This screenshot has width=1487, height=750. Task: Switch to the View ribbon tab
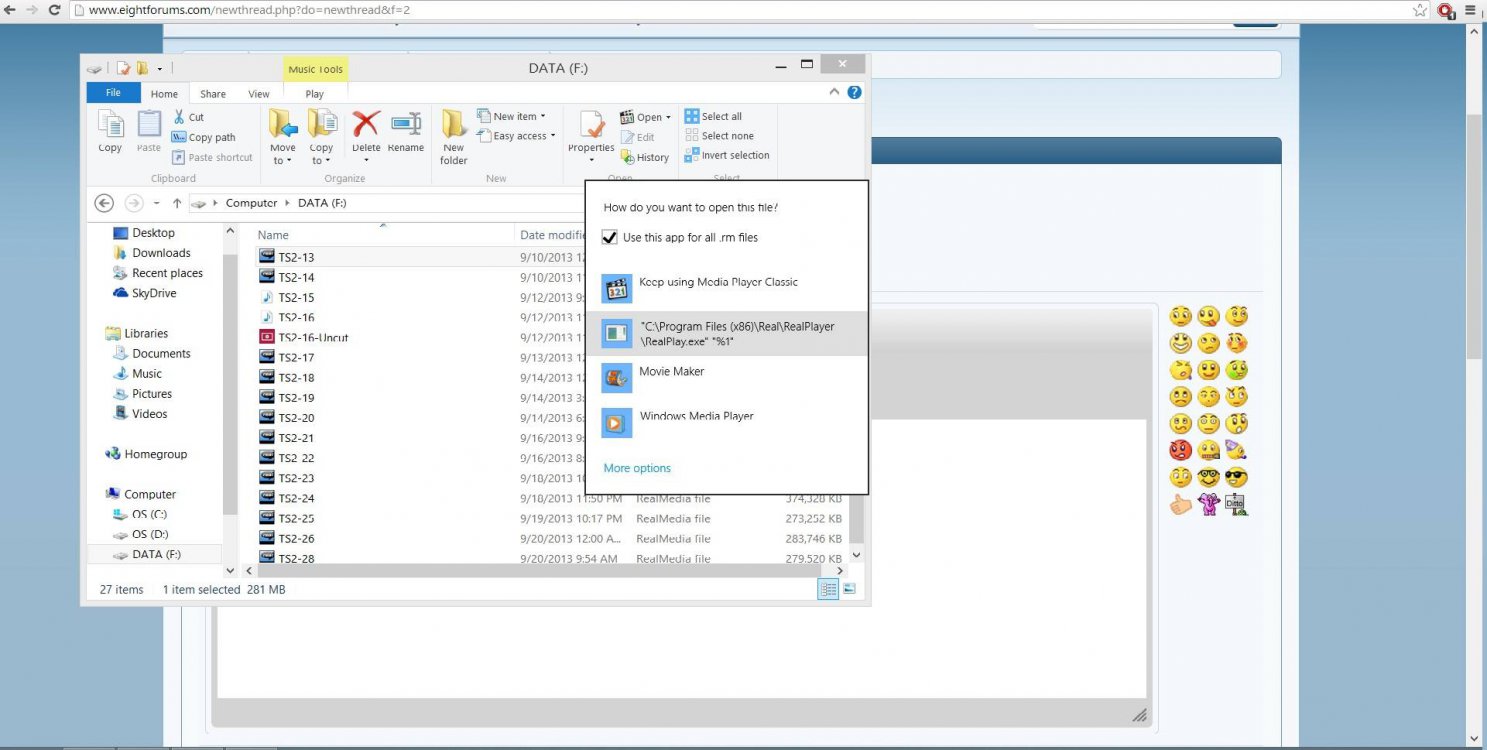(x=259, y=94)
